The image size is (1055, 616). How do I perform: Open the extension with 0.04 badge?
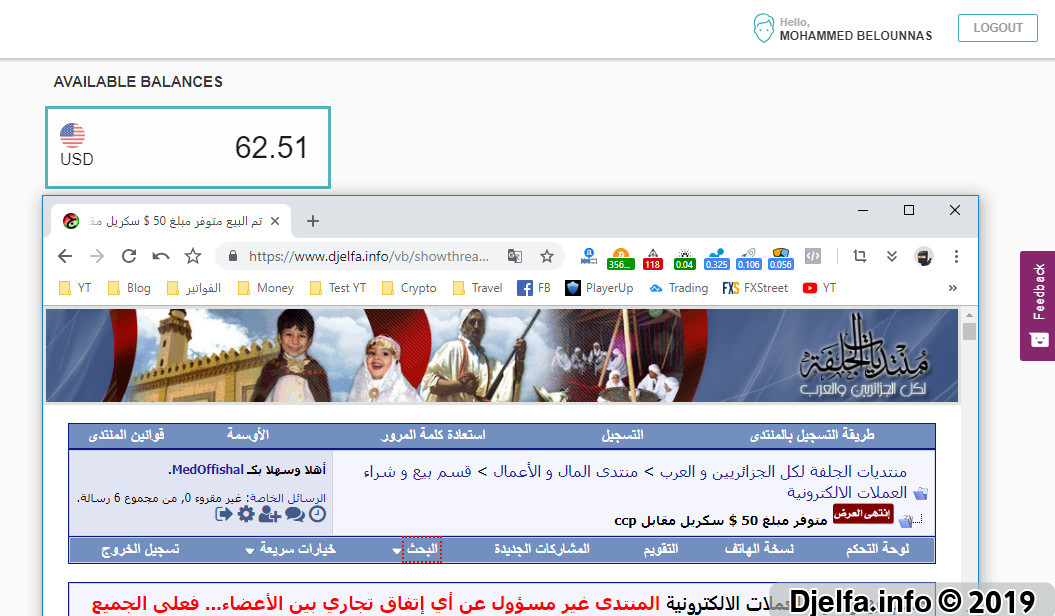(684, 258)
